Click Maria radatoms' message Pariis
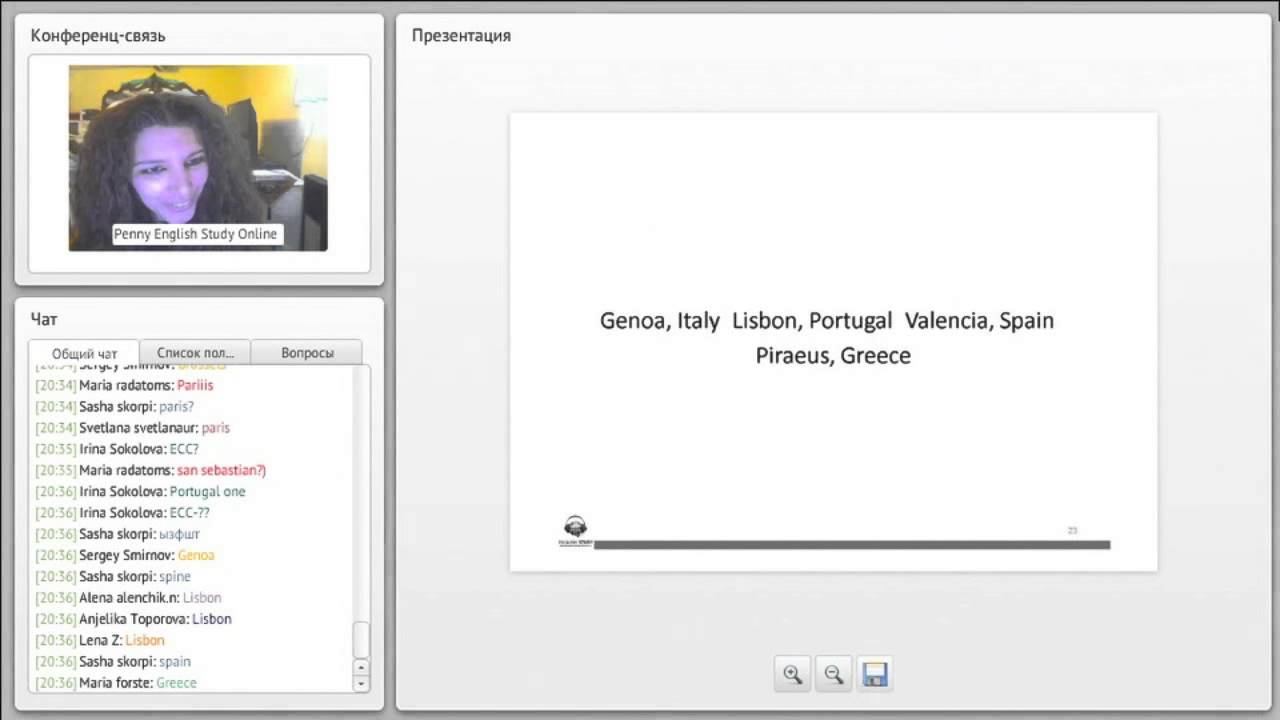The height and width of the screenshot is (720, 1280). click(195, 385)
